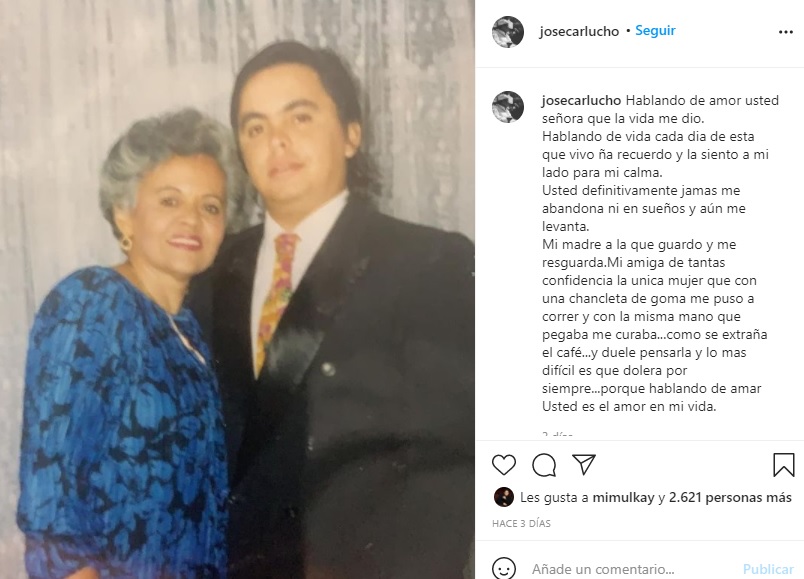Open comments with the speech bubble icon
The image size is (804, 579).
tap(544, 465)
